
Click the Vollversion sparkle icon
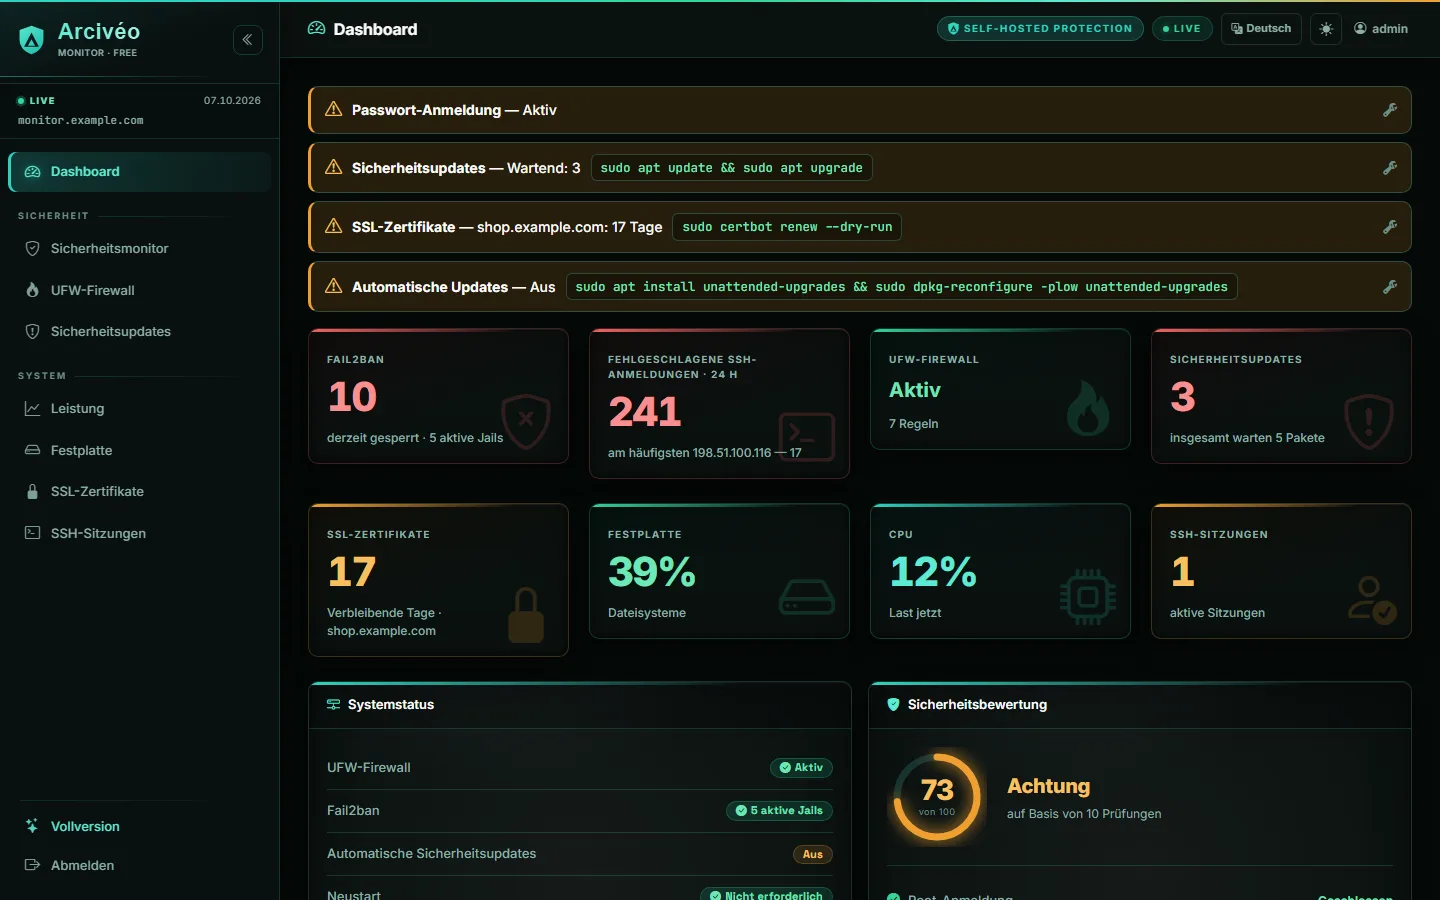(32, 827)
